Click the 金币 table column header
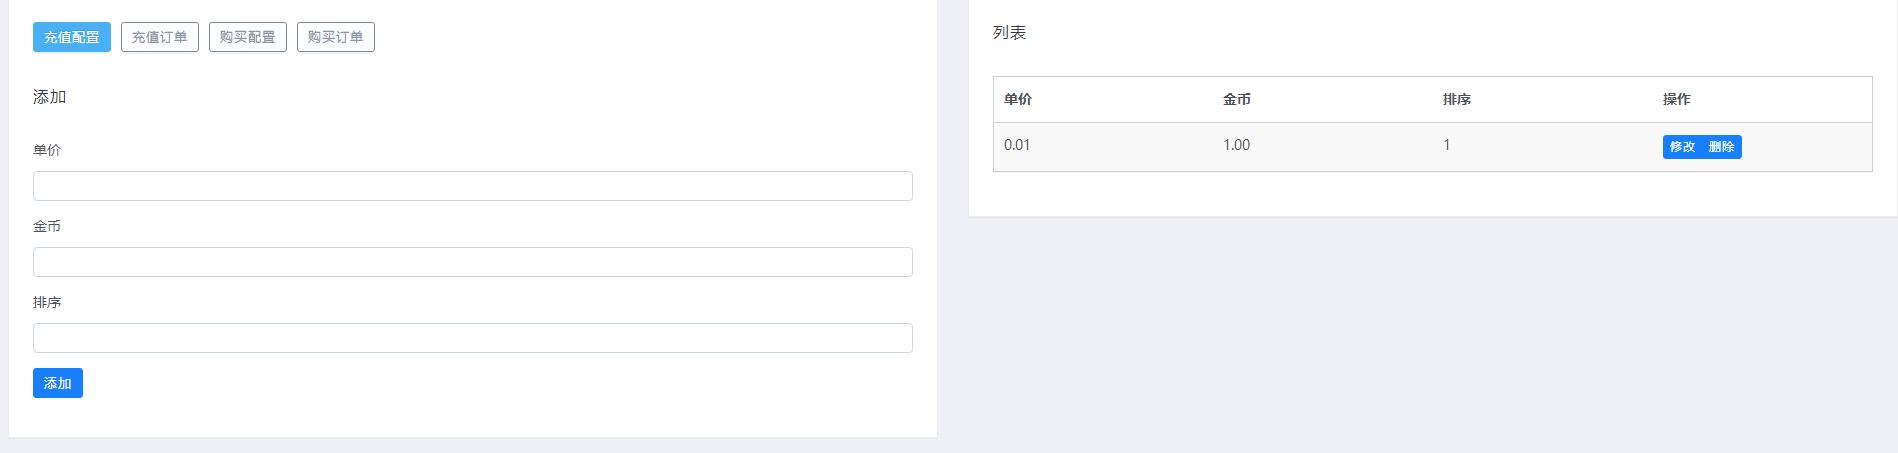Viewport: 1898px width, 453px height. tap(1237, 99)
